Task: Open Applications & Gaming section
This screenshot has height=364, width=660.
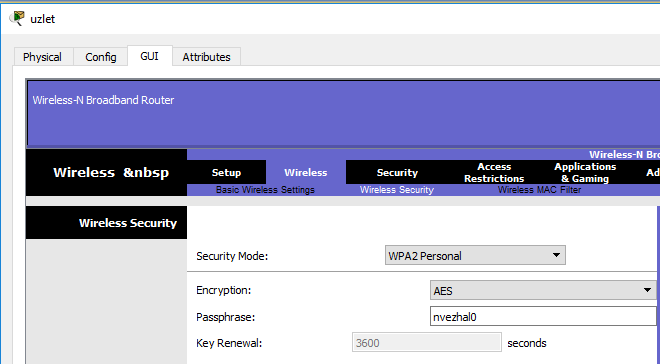Action: (585, 173)
